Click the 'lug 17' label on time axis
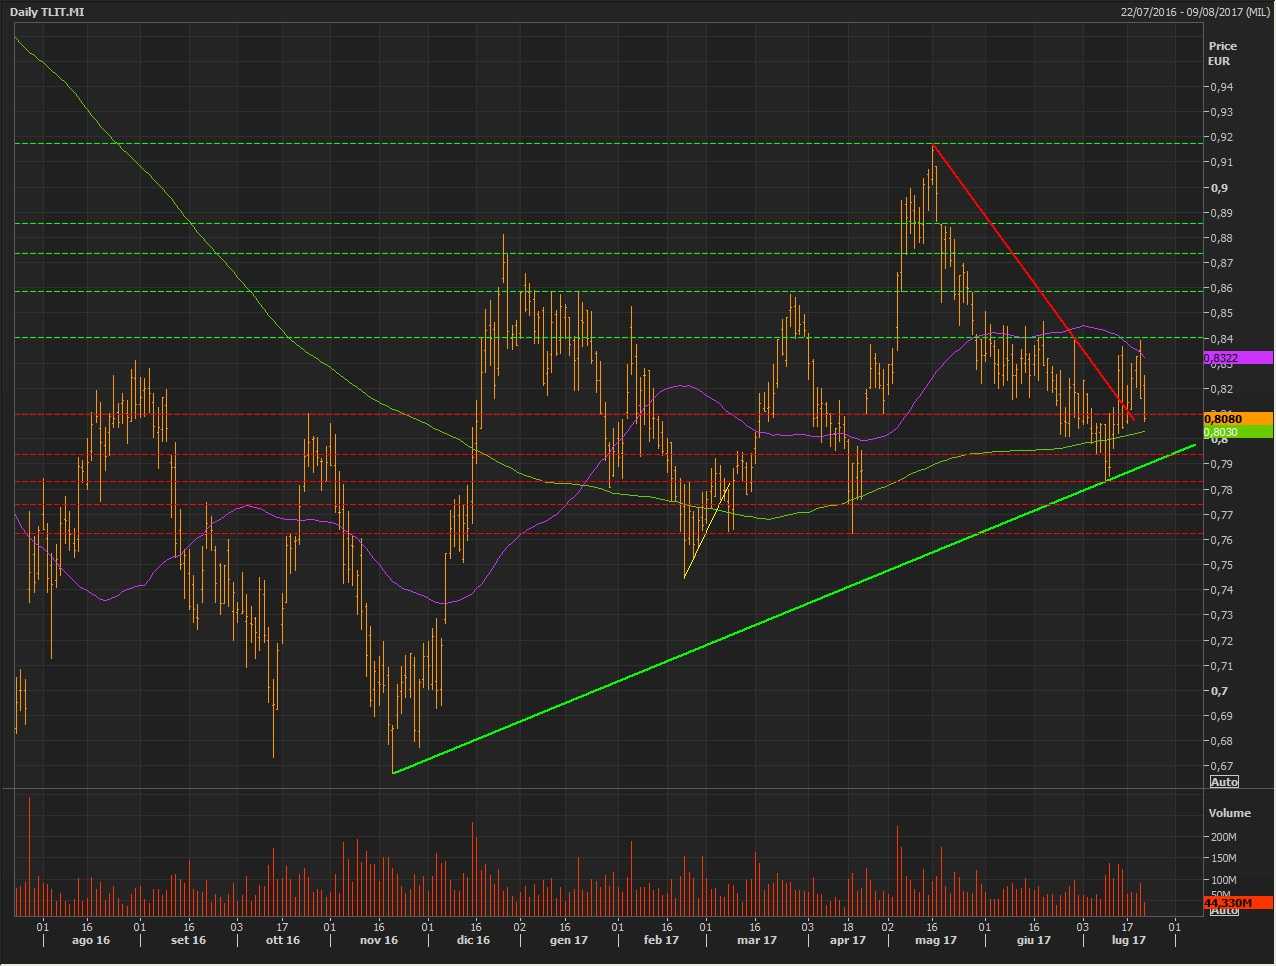This screenshot has height=966, width=1276. pyautogui.click(x=1128, y=940)
